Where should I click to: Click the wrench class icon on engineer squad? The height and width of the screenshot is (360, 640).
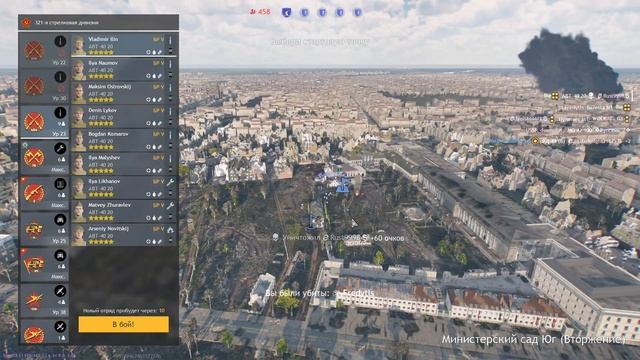(60, 148)
